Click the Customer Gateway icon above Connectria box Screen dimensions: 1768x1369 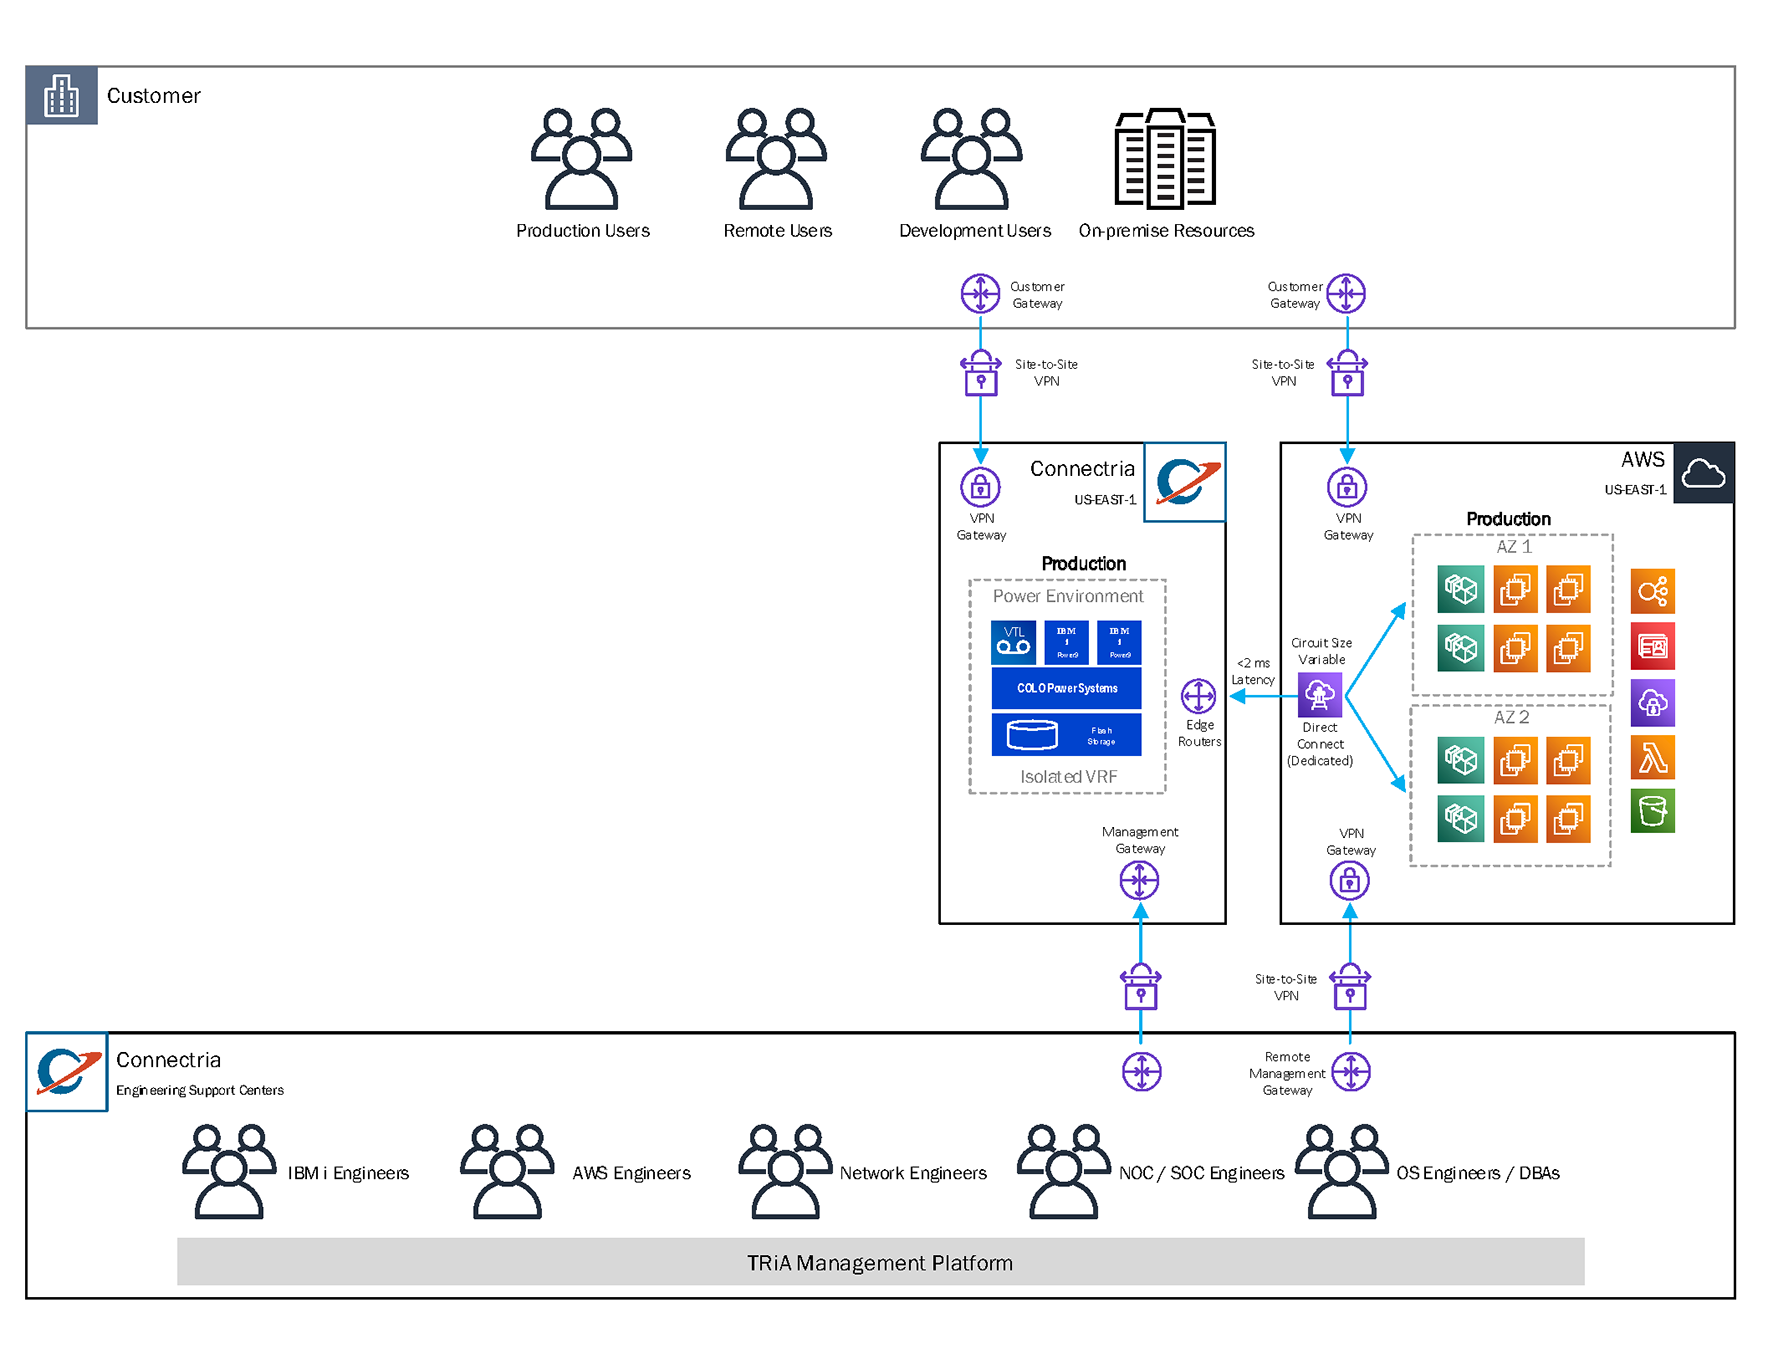980,294
